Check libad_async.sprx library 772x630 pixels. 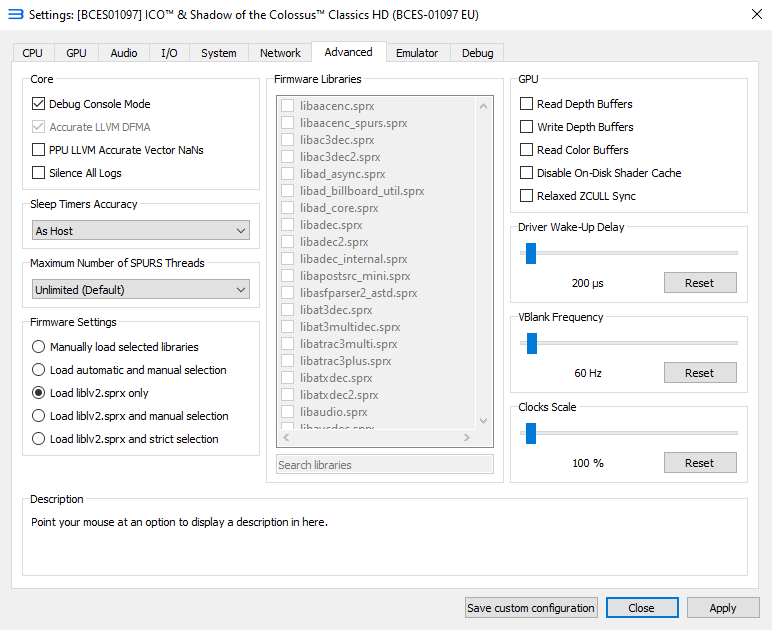point(288,174)
